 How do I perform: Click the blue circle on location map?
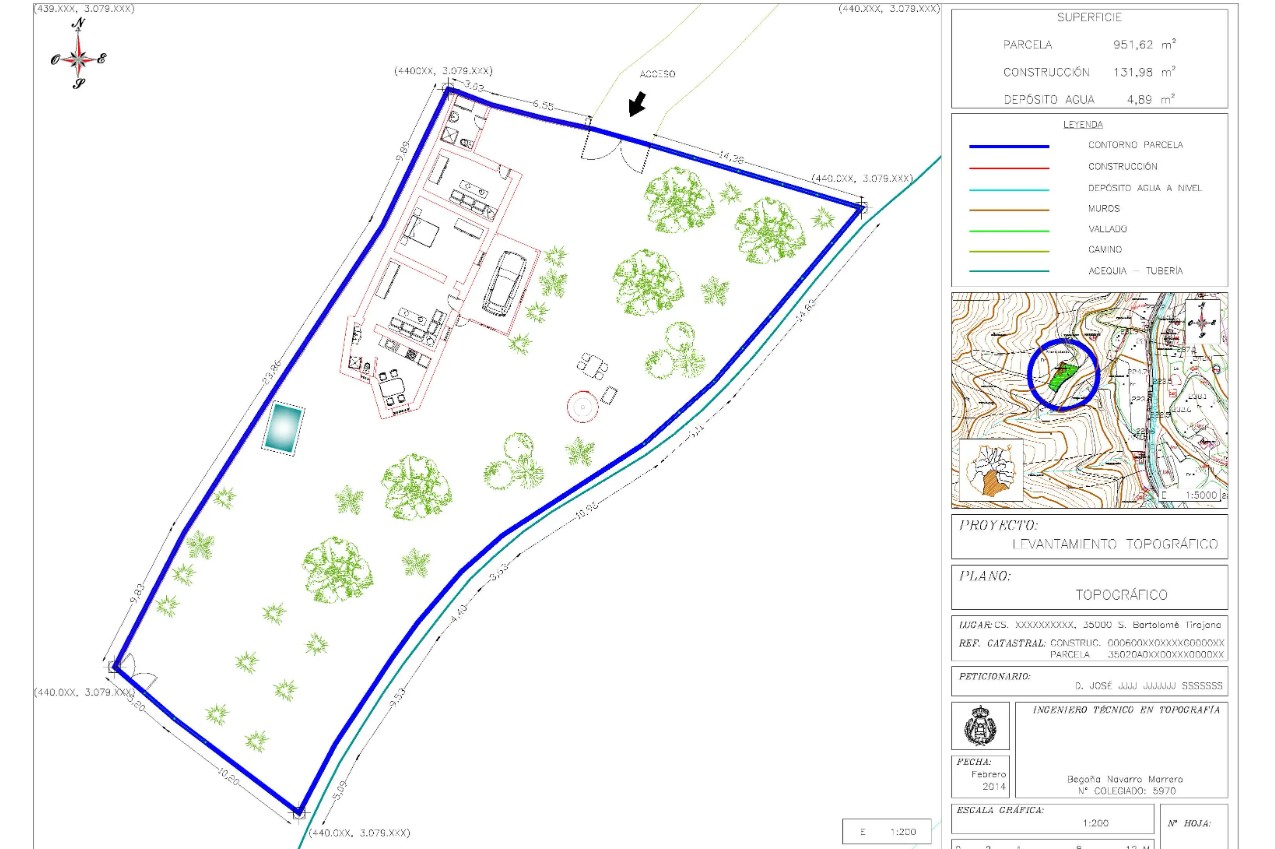tap(1064, 375)
